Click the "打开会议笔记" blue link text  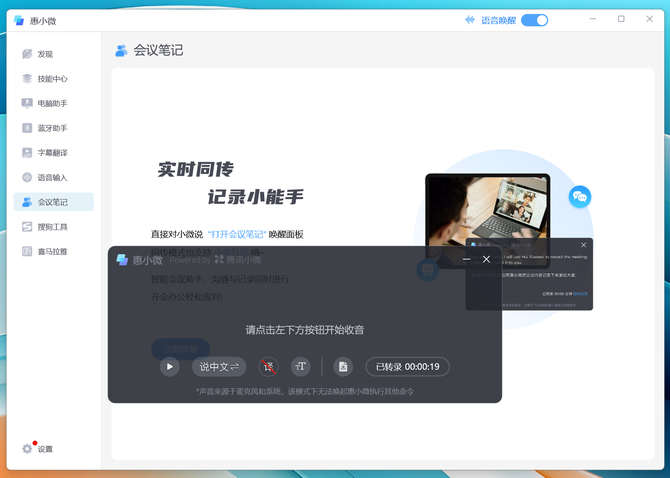point(237,234)
